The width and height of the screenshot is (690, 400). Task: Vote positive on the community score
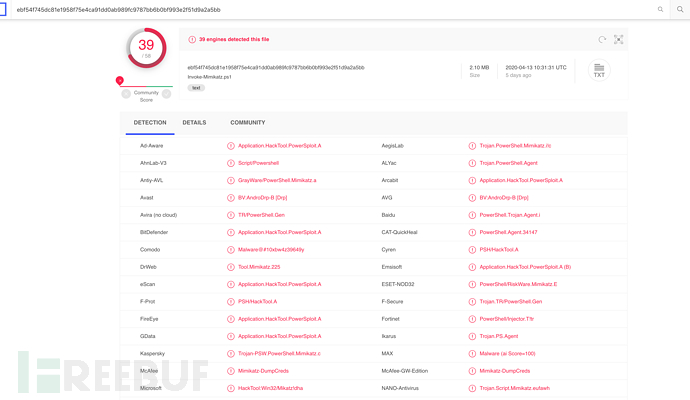[166, 94]
